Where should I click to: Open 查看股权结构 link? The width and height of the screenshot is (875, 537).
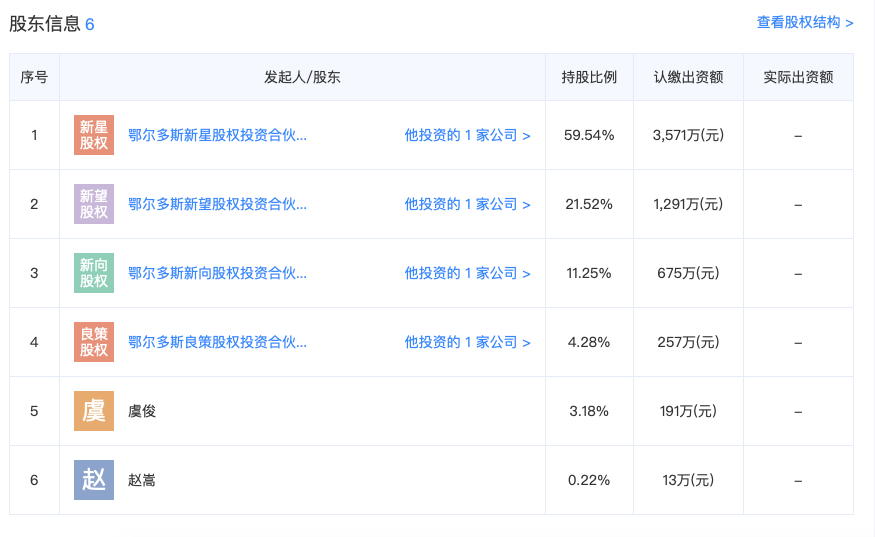[x=804, y=22]
